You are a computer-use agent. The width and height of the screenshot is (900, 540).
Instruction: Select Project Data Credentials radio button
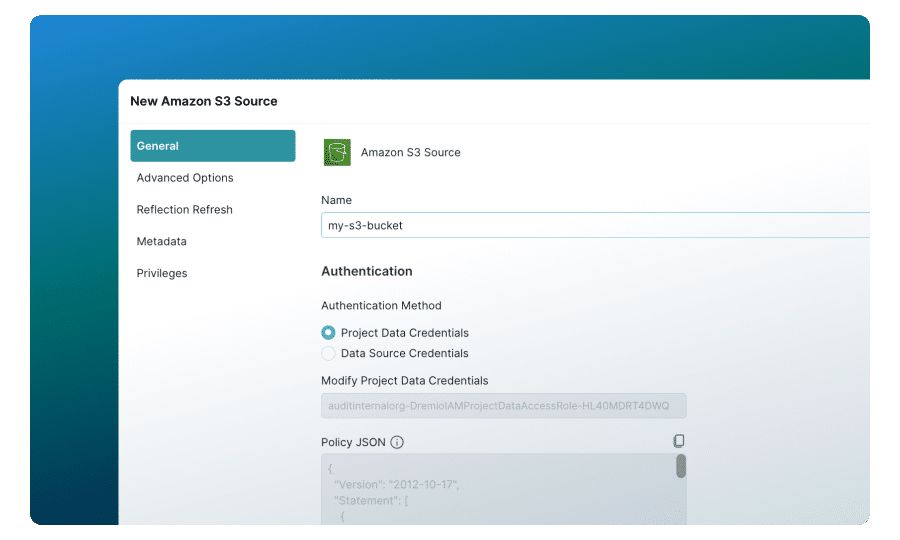click(328, 333)
